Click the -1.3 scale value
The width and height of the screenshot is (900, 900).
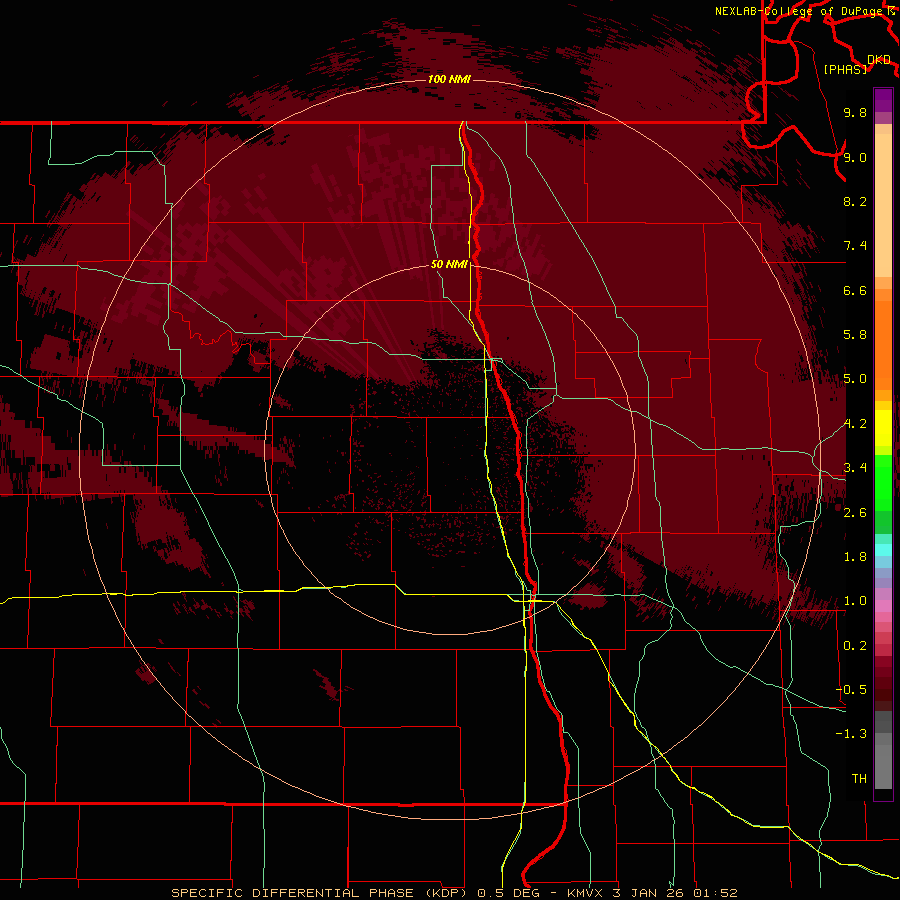click(851, 734)
